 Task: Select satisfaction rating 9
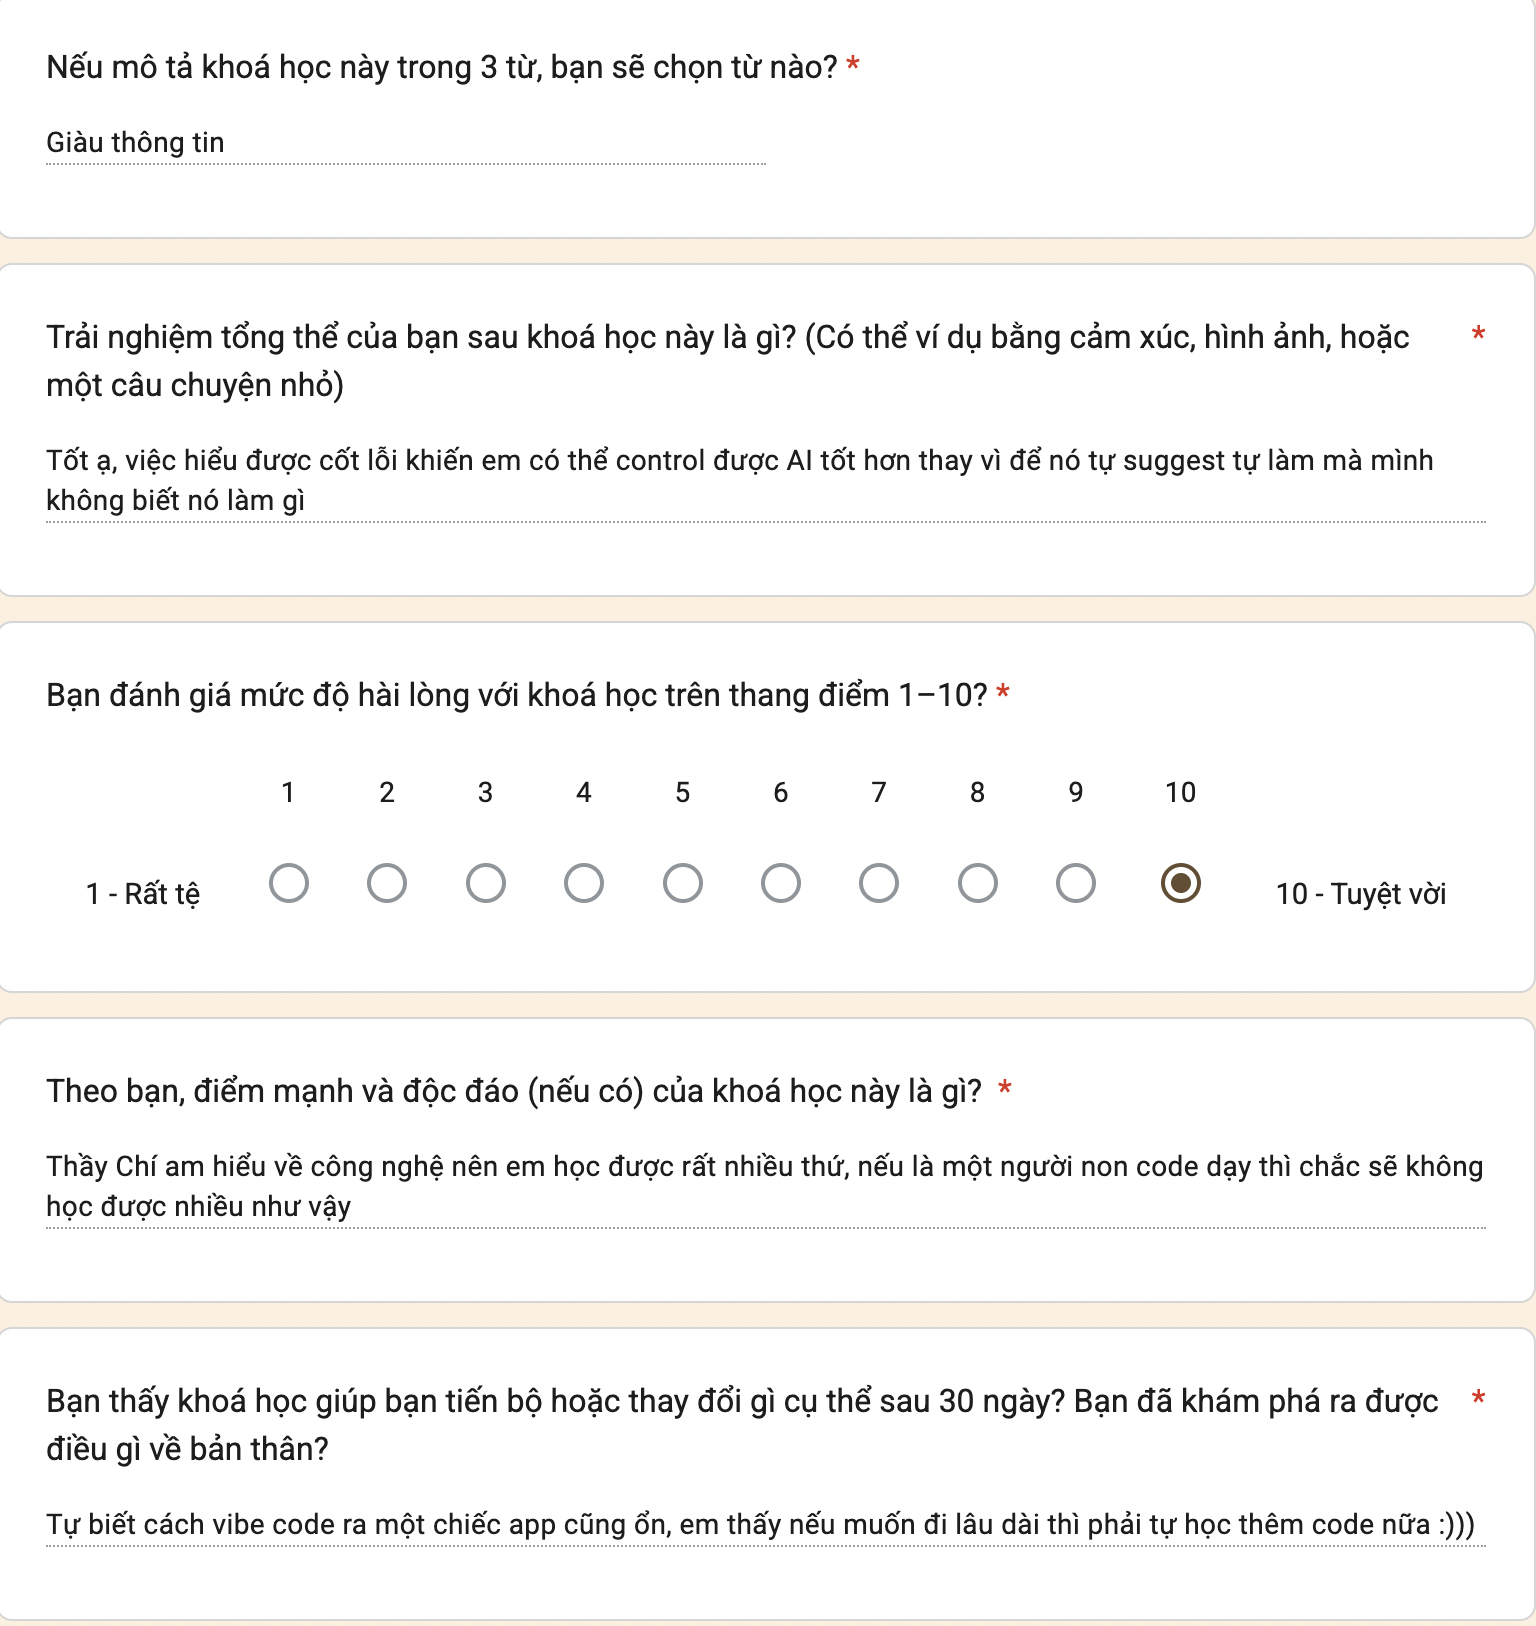click(1076, 883)
